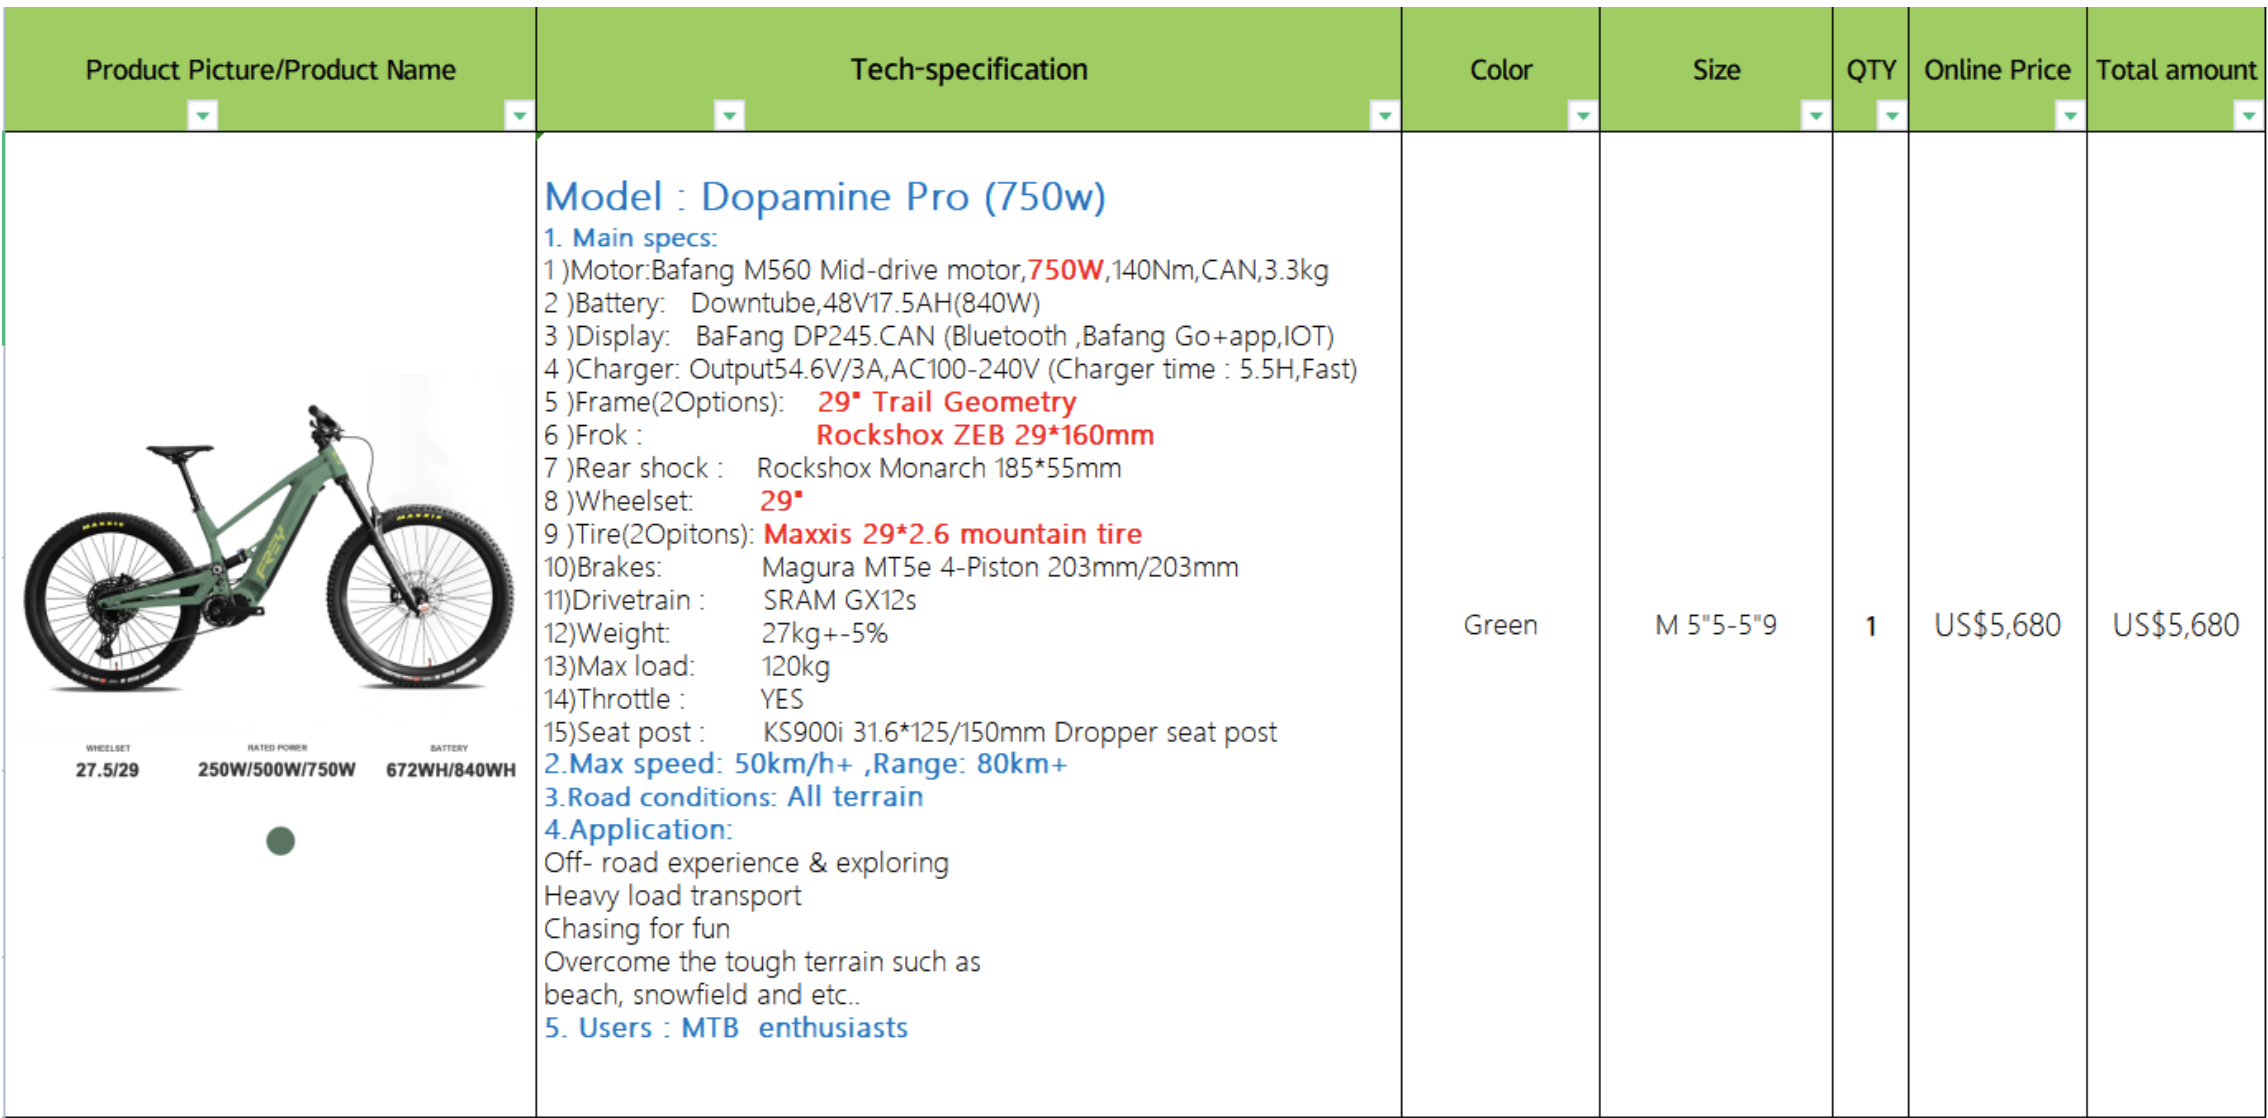Select the 'QTY' header cell
The width and height of the screenshot is (2268, 1118).
(x=1871, y=69)
